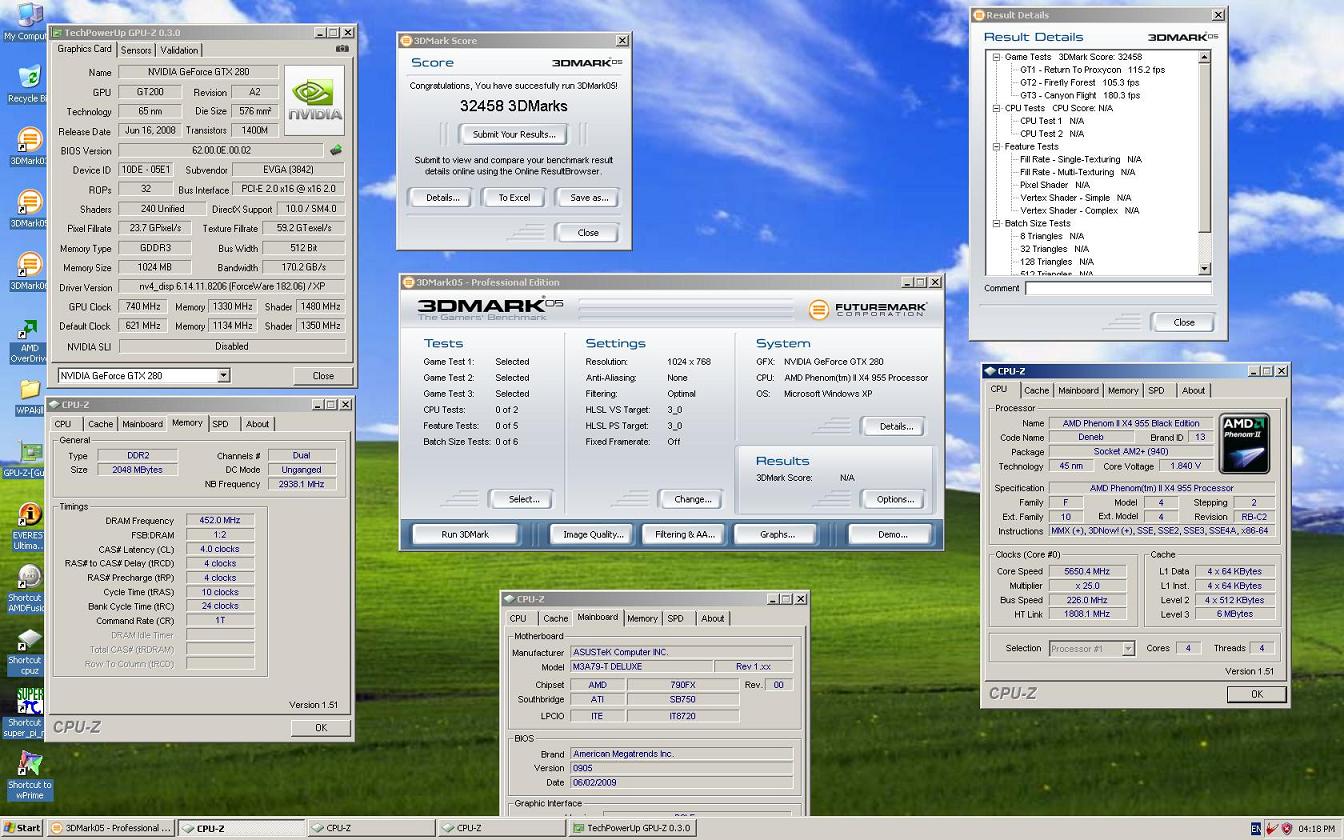This screenshot has height=840, width=1344.
Task: Switch to the Validation tab in GPU-Z
Action: pos(179,50)
